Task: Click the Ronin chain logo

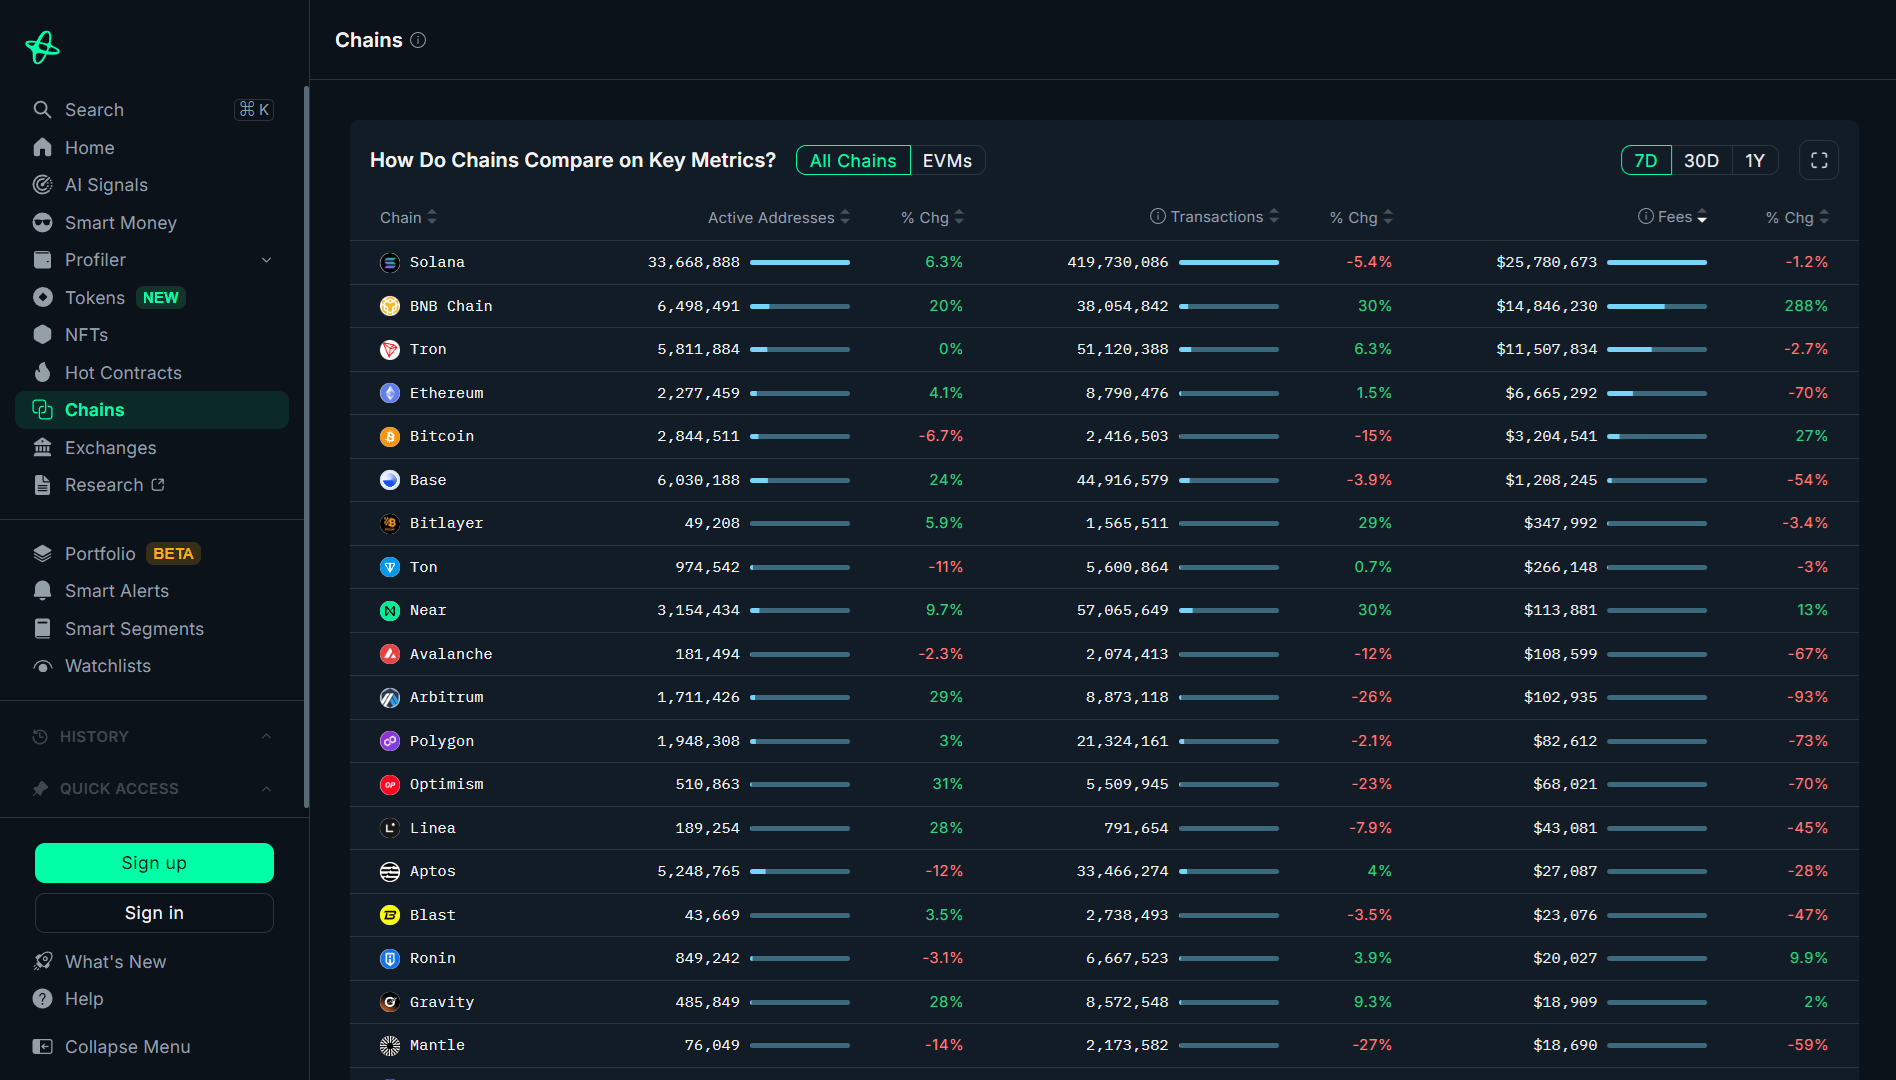Action: tap(390, 958)
